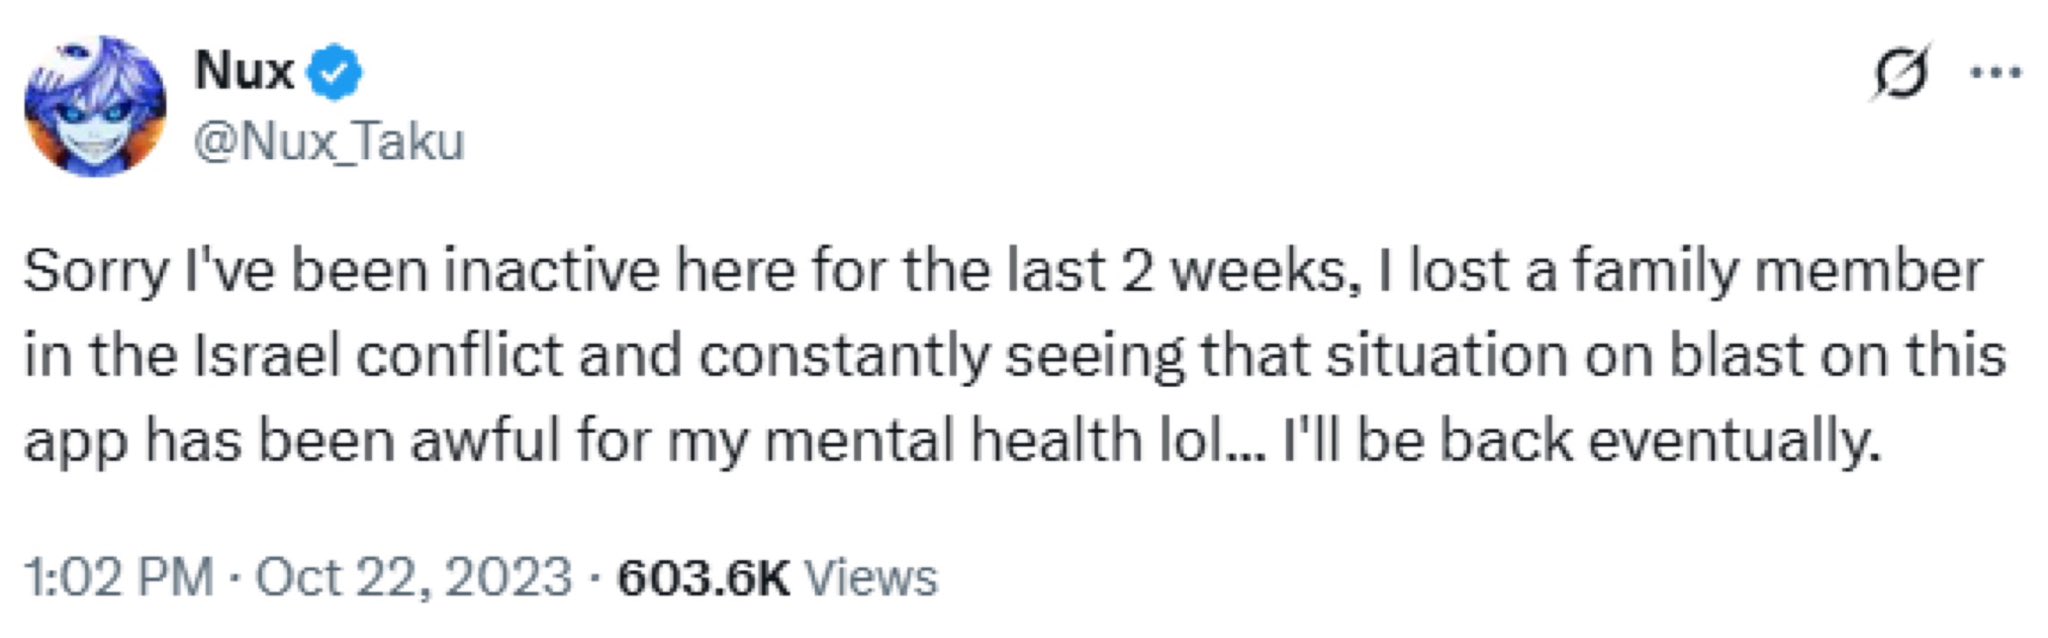Click the 1:02 PM timestamp
Viewport: 2048px width, 638px height.
[118, 578]
